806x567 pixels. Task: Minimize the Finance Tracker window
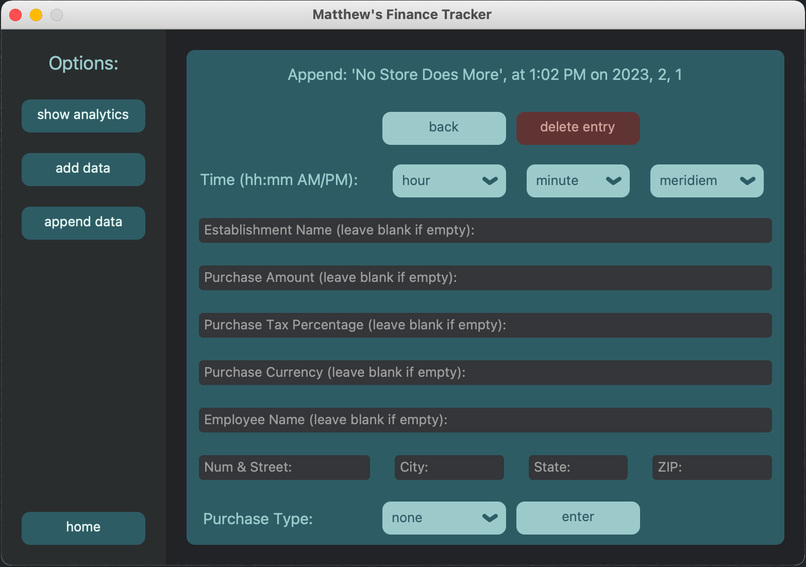(x=36, y=15)
